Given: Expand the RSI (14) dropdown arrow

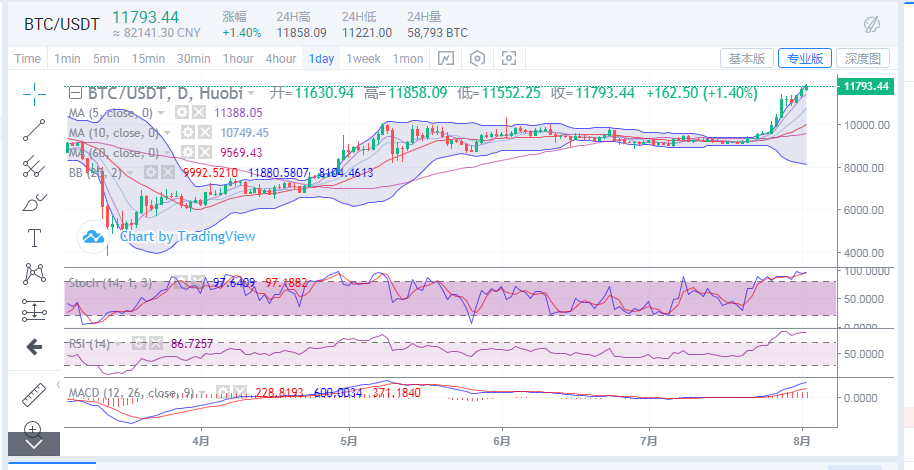Looking at the screenshot, I should coord(119,344).
